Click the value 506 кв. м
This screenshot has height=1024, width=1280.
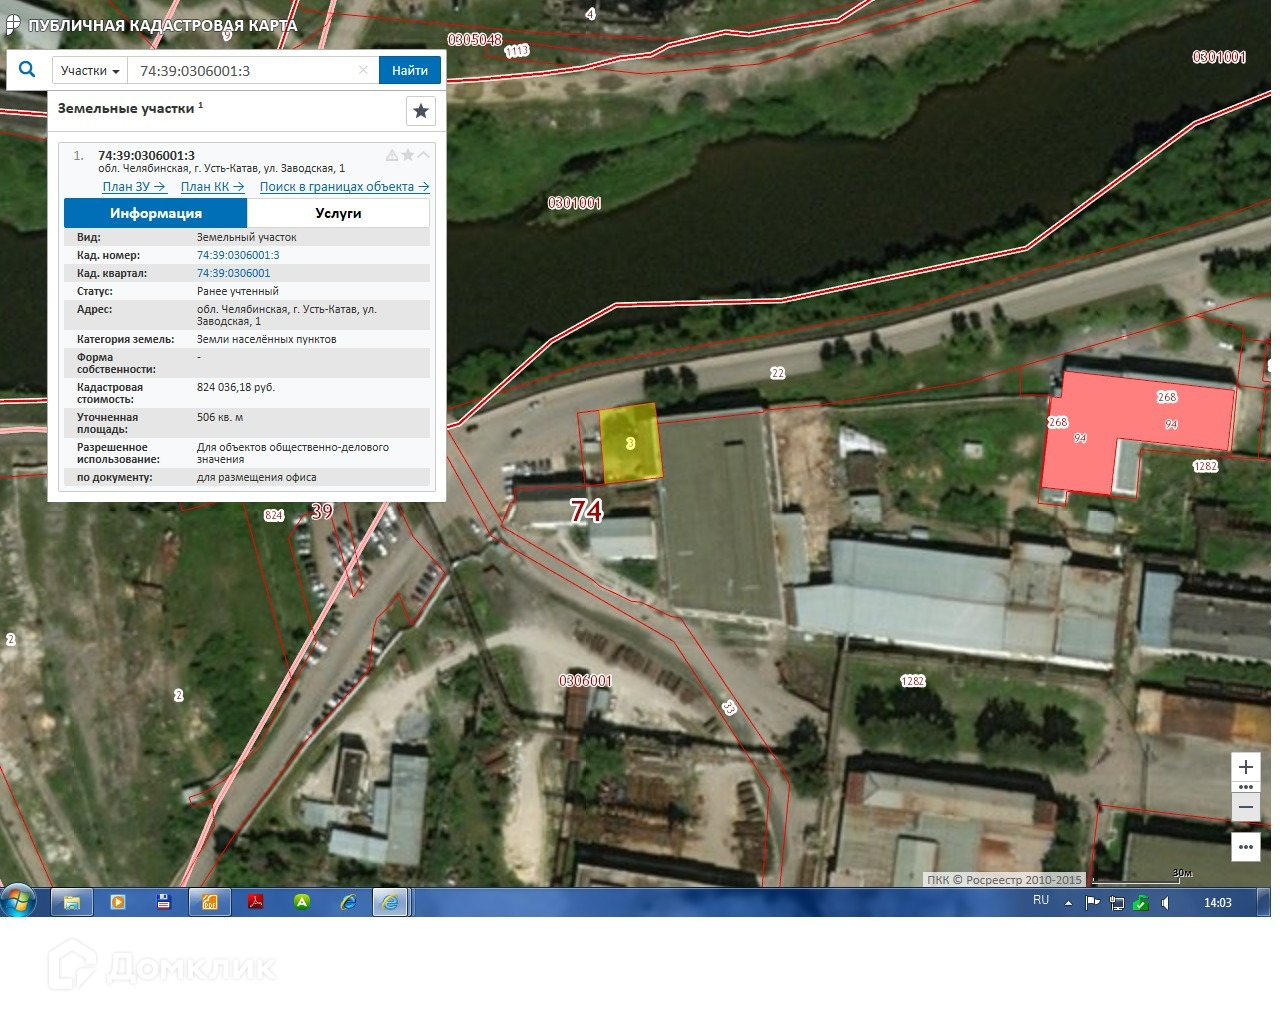click(220, 418)
